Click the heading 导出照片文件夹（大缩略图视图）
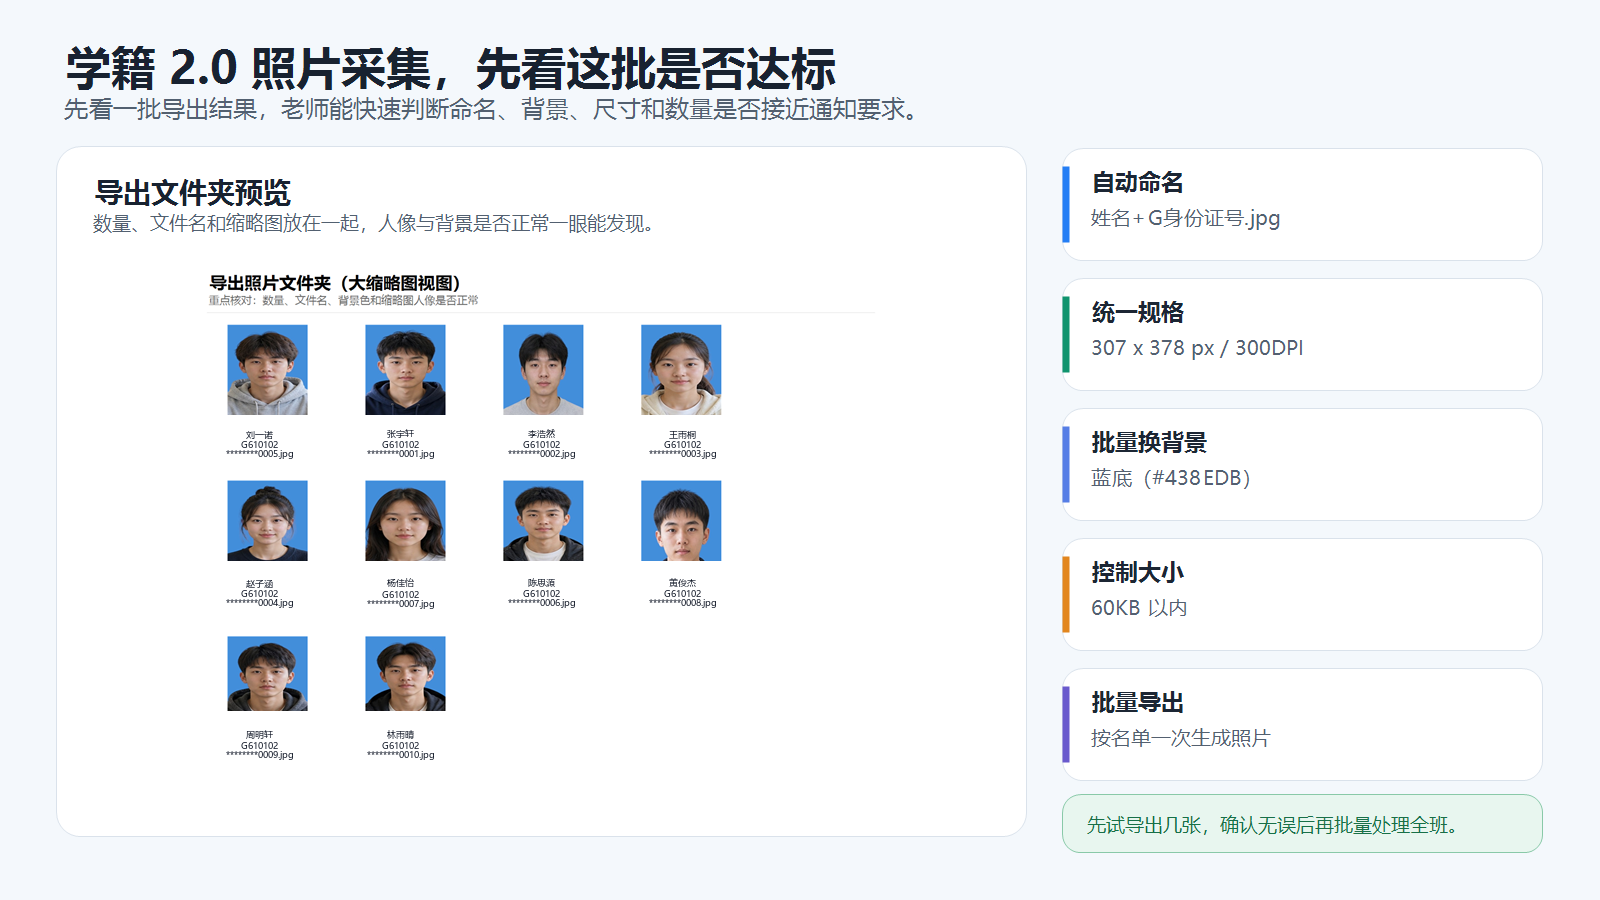1600x900 pixels. point(335,283)
